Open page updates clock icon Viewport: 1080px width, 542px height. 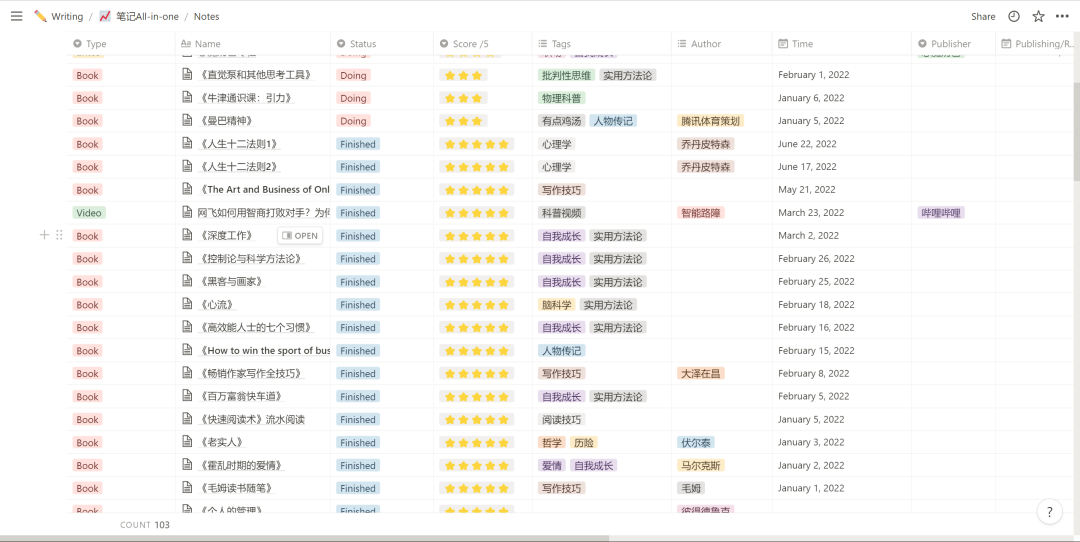[1014, 17]
